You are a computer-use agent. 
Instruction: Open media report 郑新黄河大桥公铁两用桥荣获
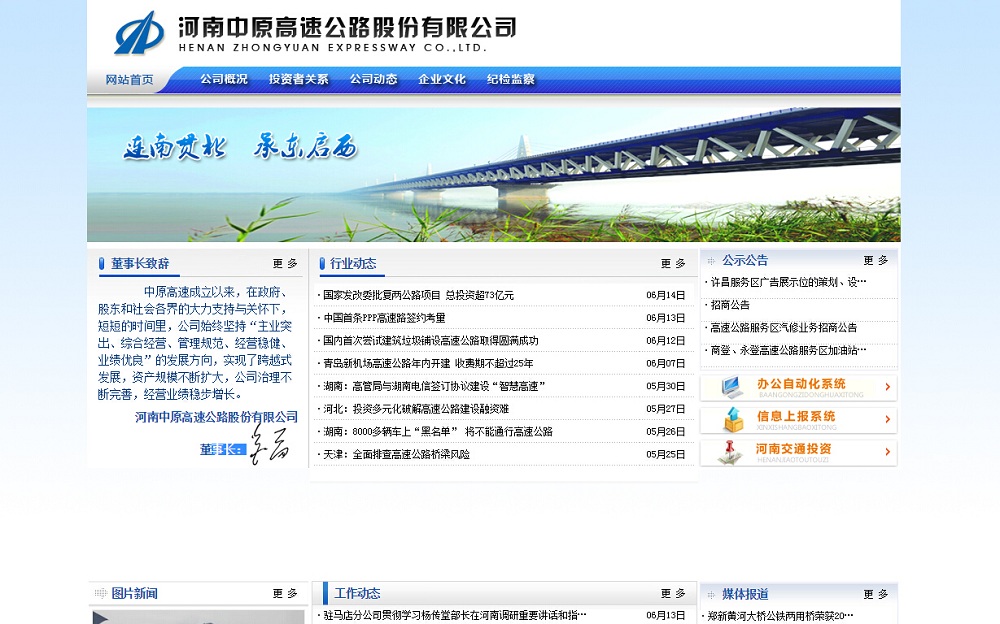point(781,616)
